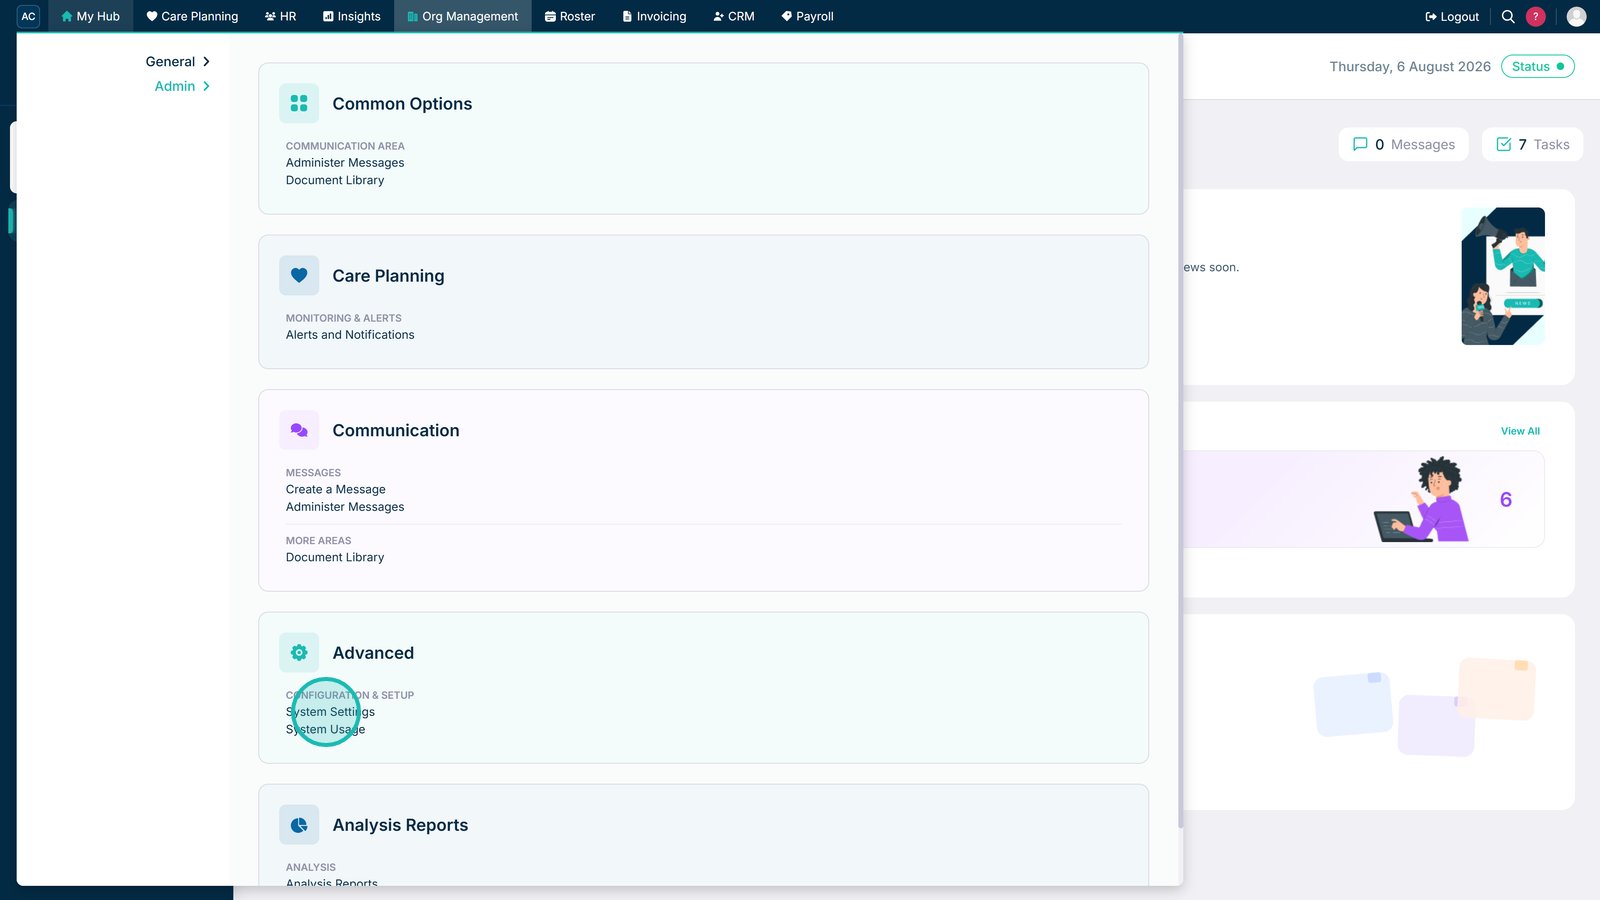
Task: Open Administer Messages under Common Options
Action: pyautogui.click(x=345, y=163)
